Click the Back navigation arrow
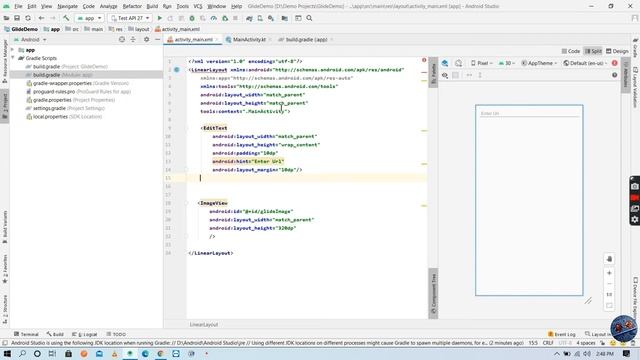640x360 pixels. [x=41, y=18]
